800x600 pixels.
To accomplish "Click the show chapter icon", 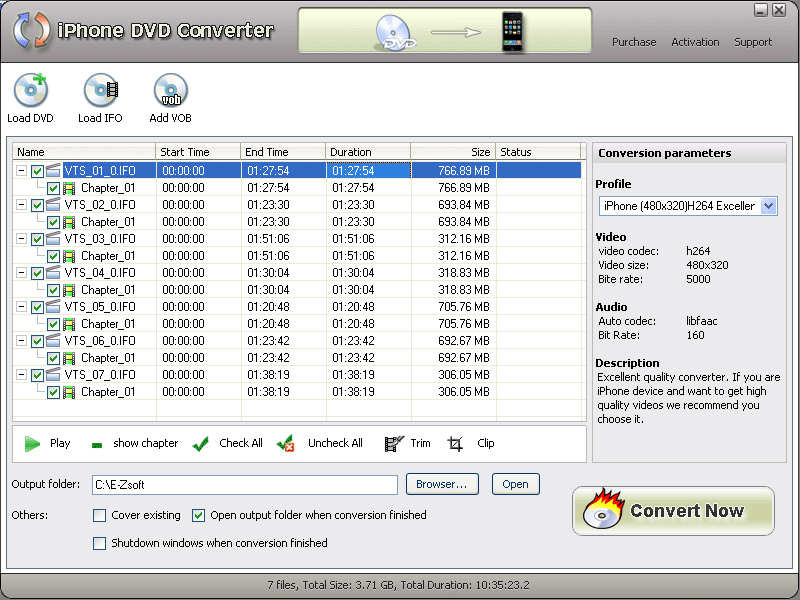I will click(96, 445).
